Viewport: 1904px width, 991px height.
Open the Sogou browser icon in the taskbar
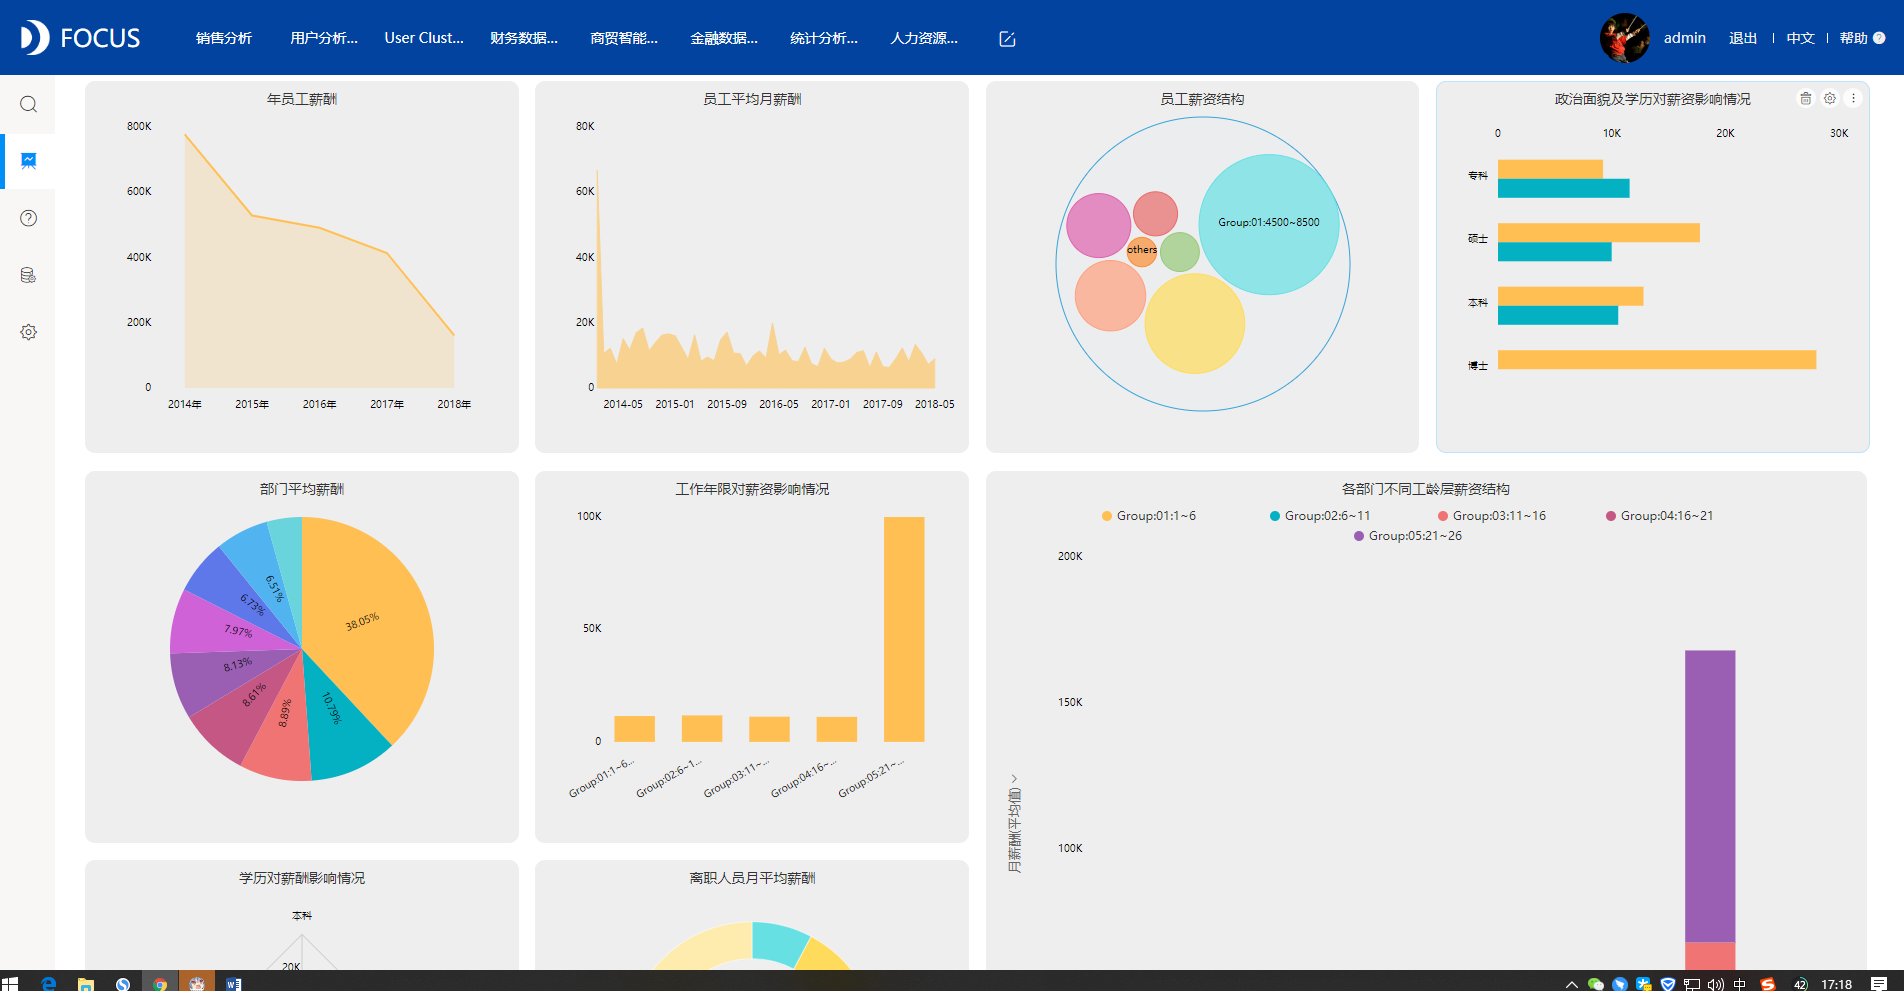click(x=122, y=984)
